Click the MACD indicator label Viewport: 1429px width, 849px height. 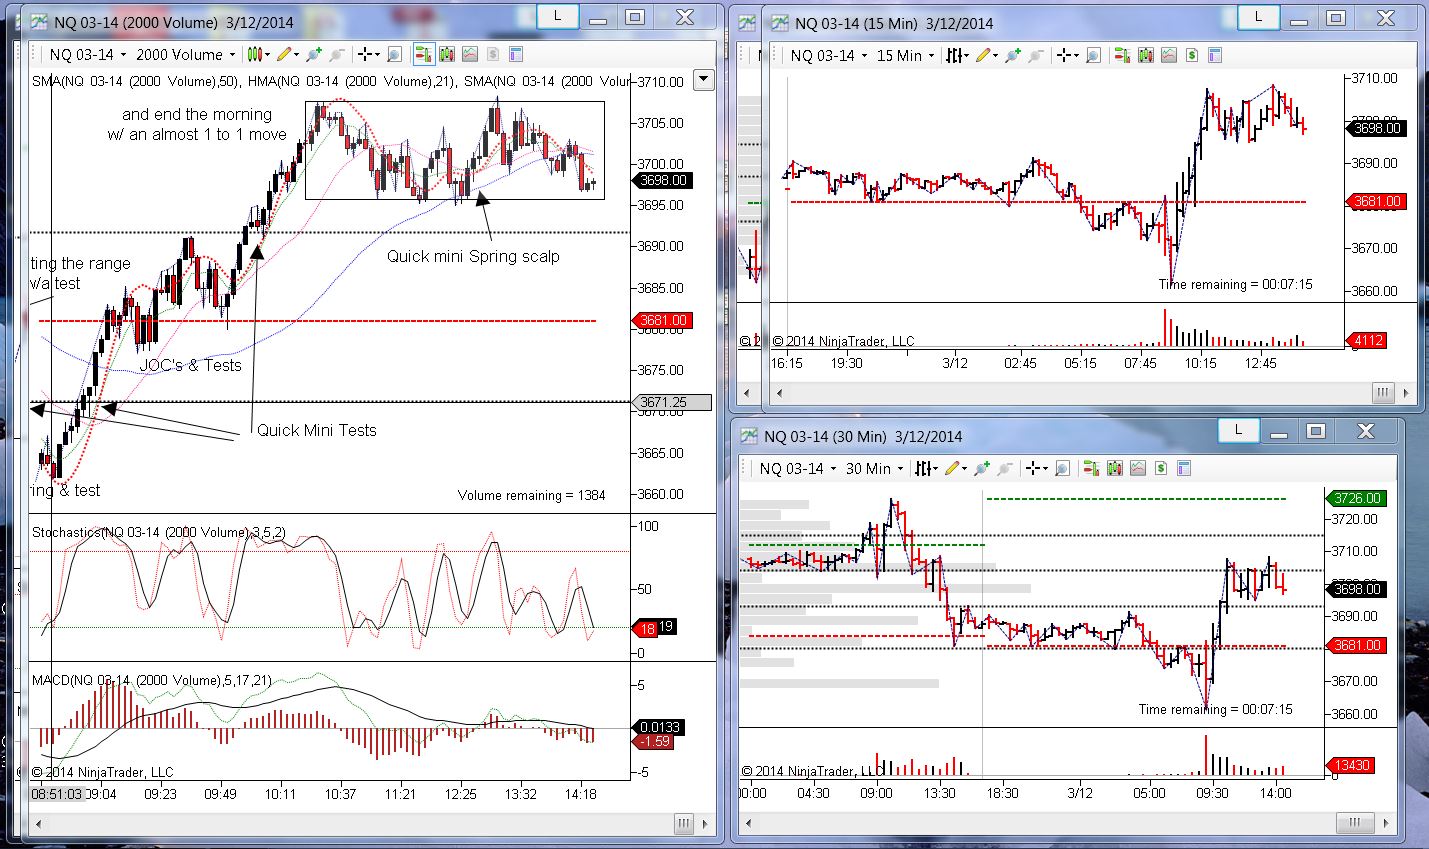click(151, 681)
